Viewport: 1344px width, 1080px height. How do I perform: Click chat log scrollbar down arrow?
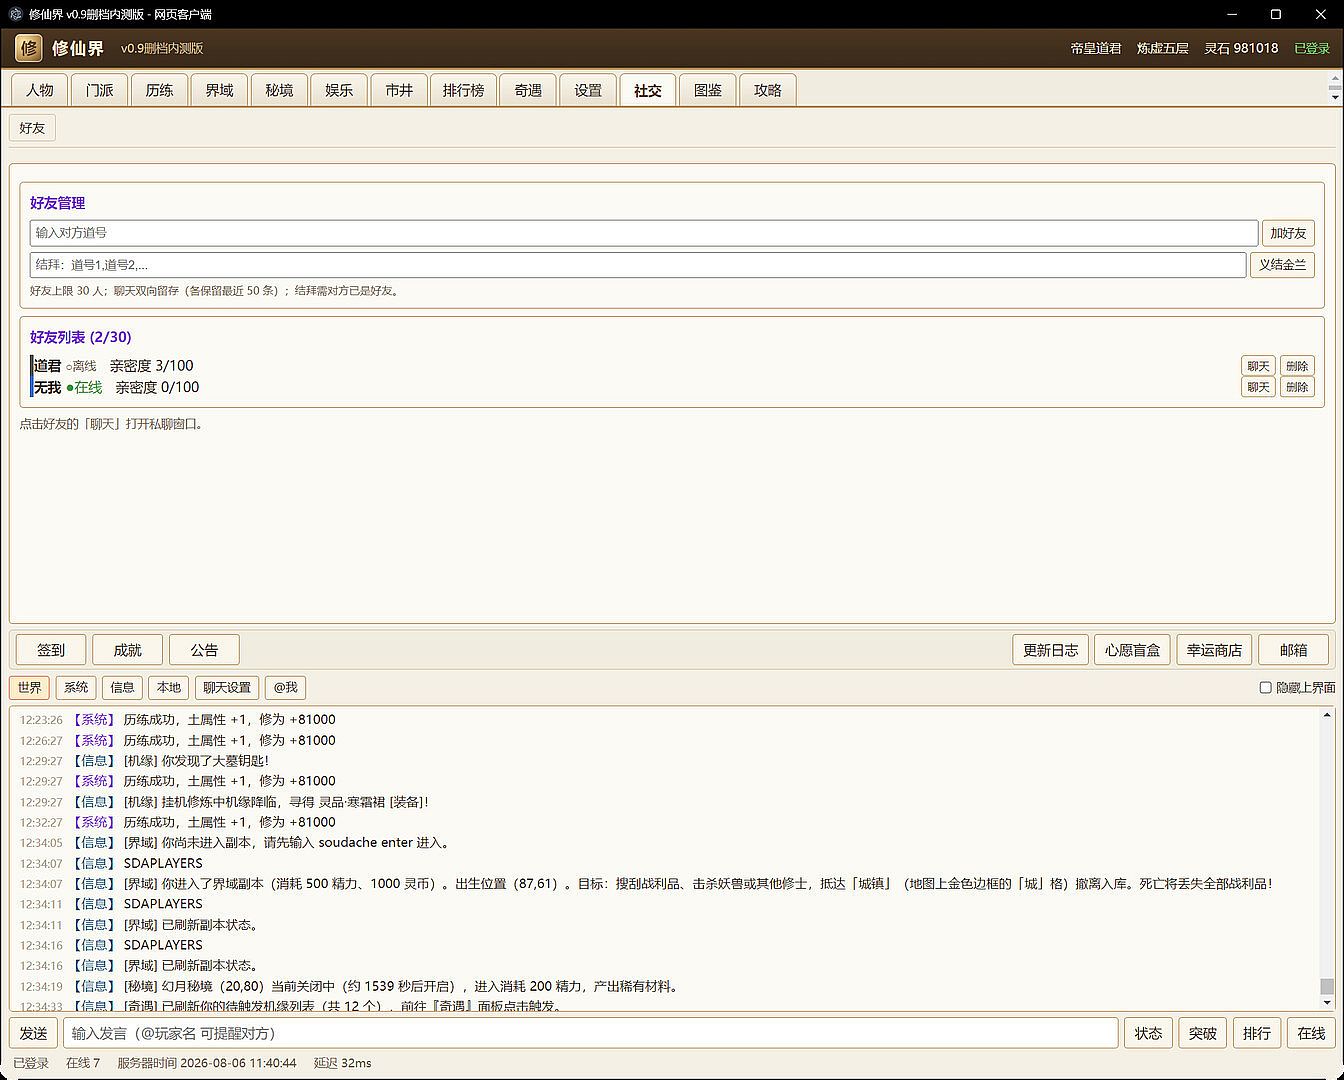tap(1327, 1002)
